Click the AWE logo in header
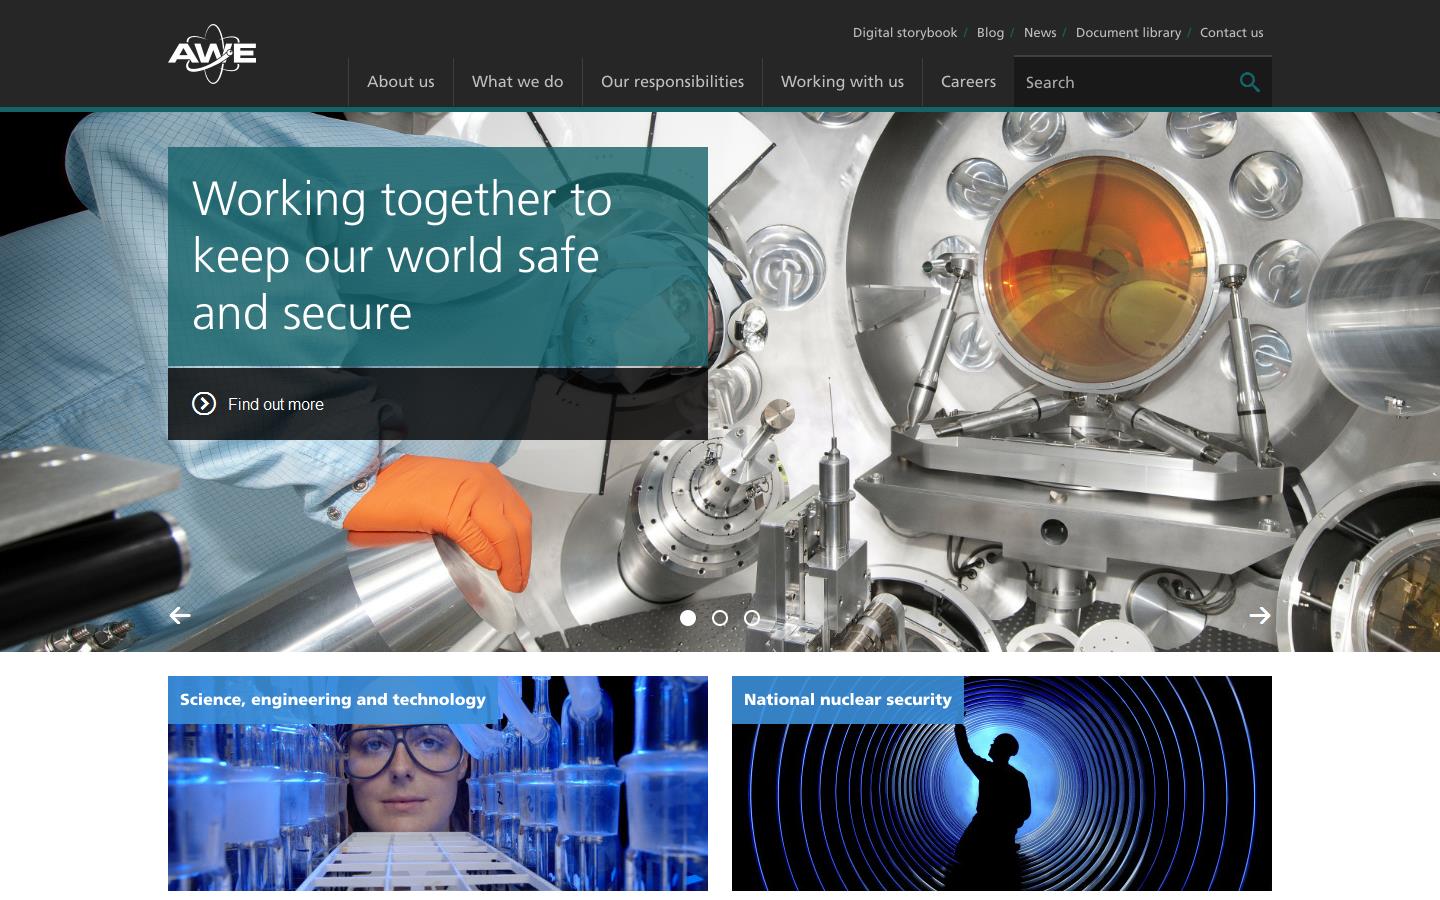The height and width of the screenshot is (900, 1440). pos(212,54)
